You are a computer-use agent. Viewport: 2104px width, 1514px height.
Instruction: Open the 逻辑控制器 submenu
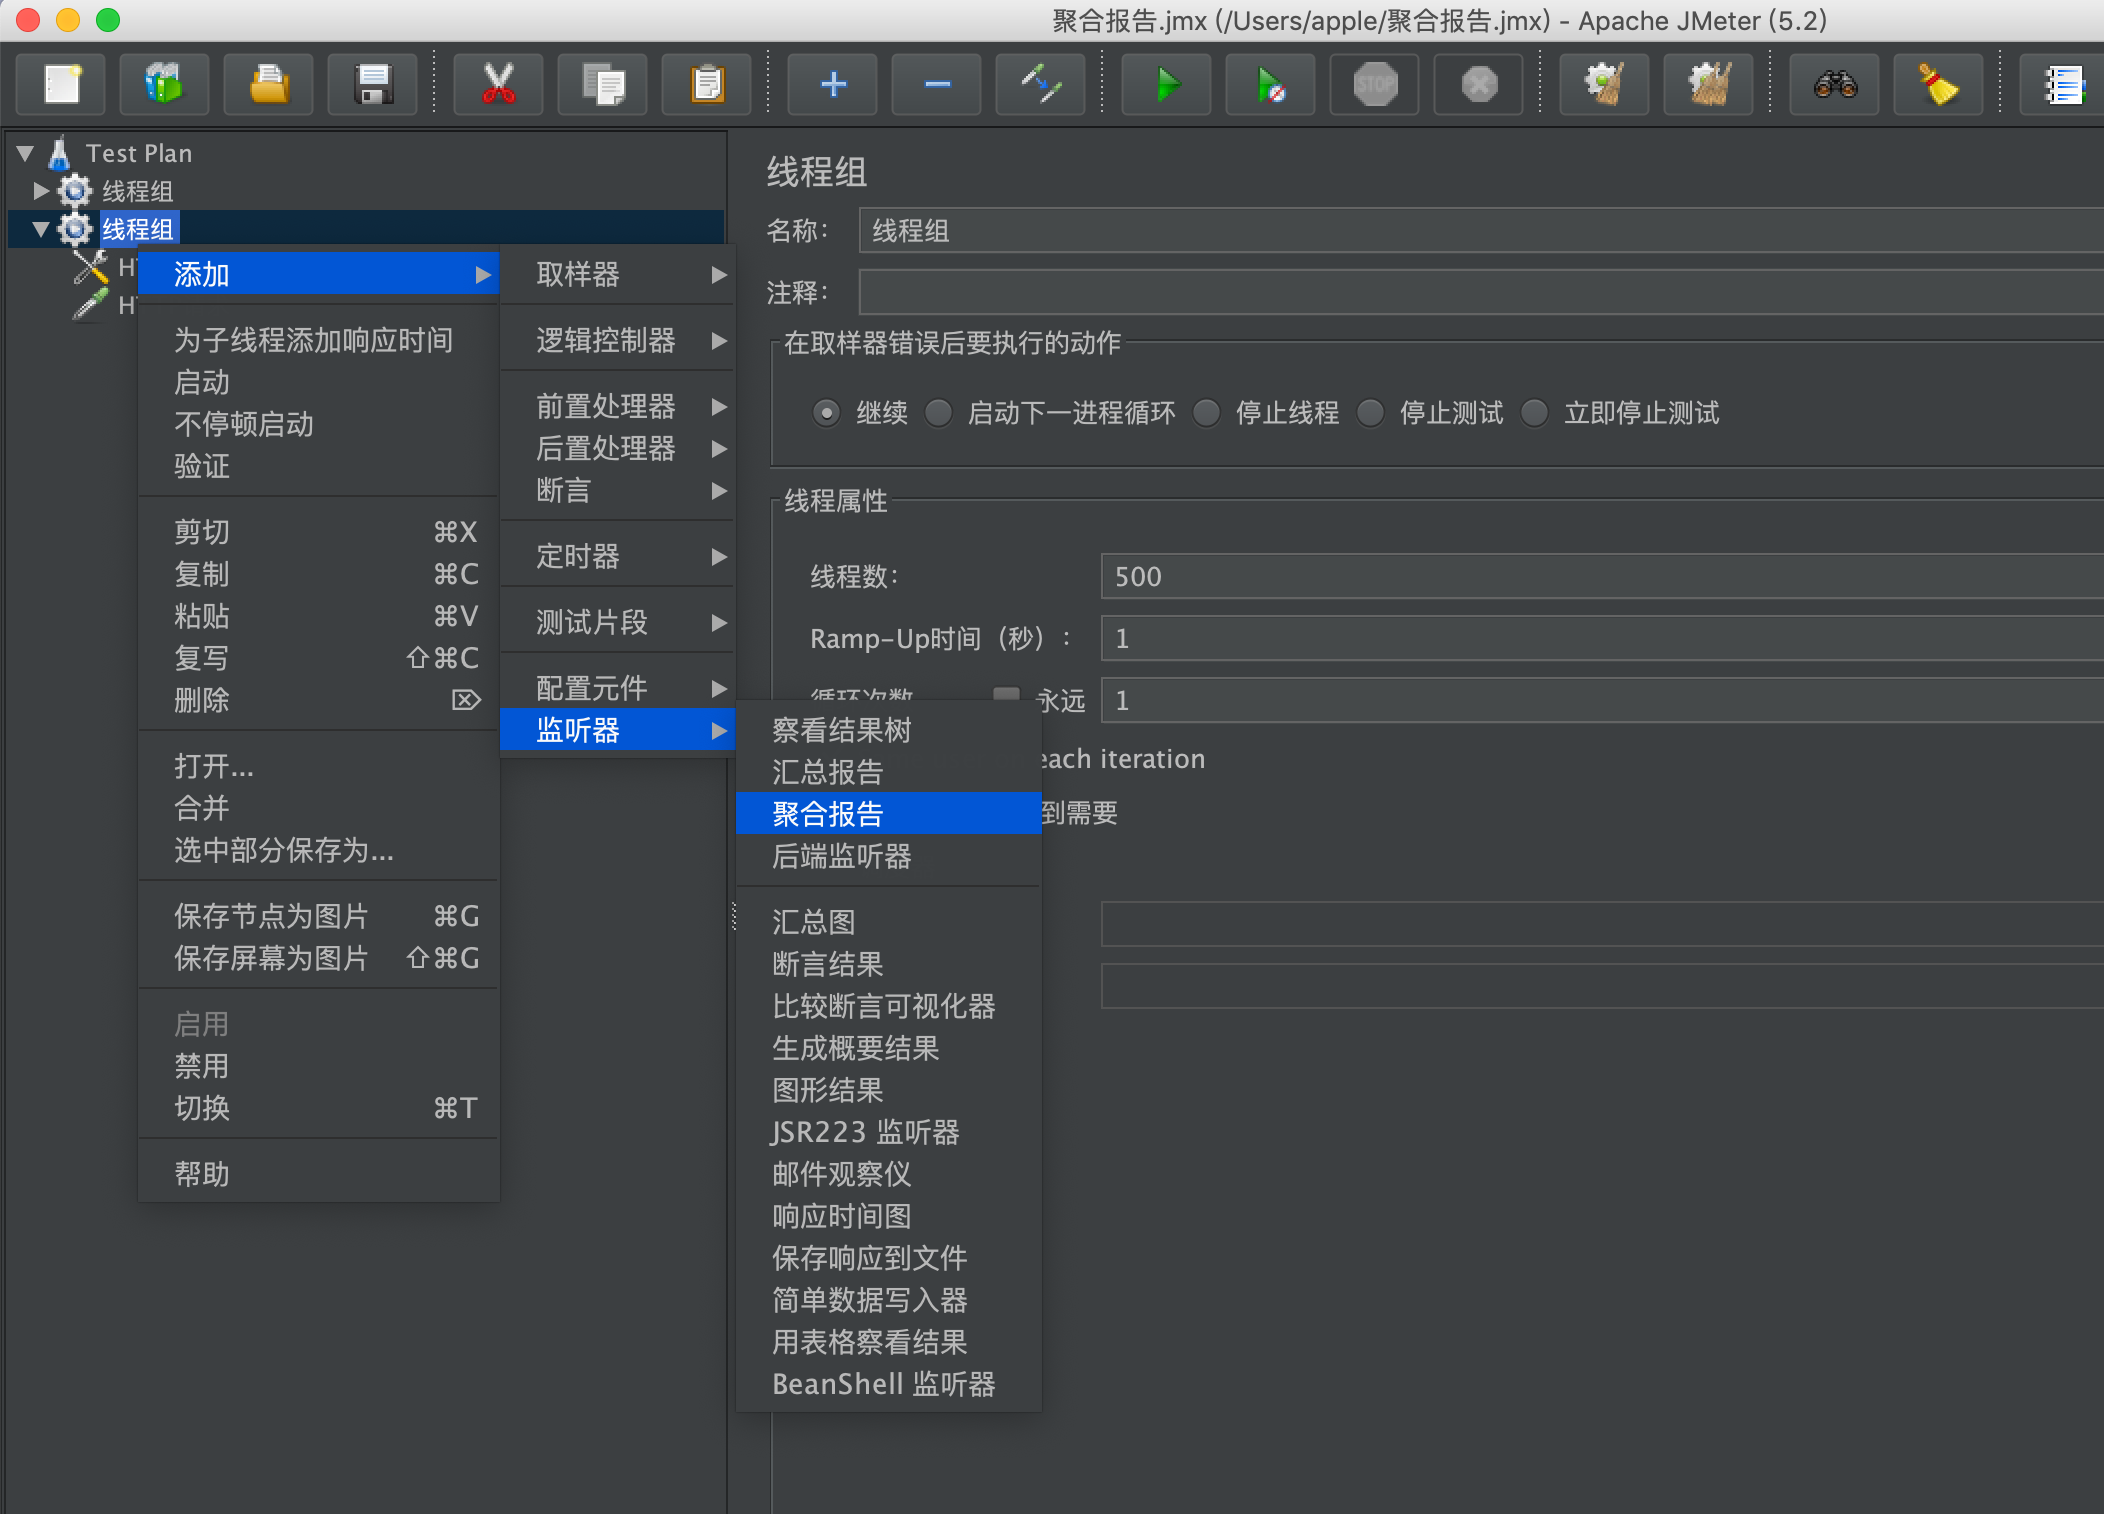[618, 340]
